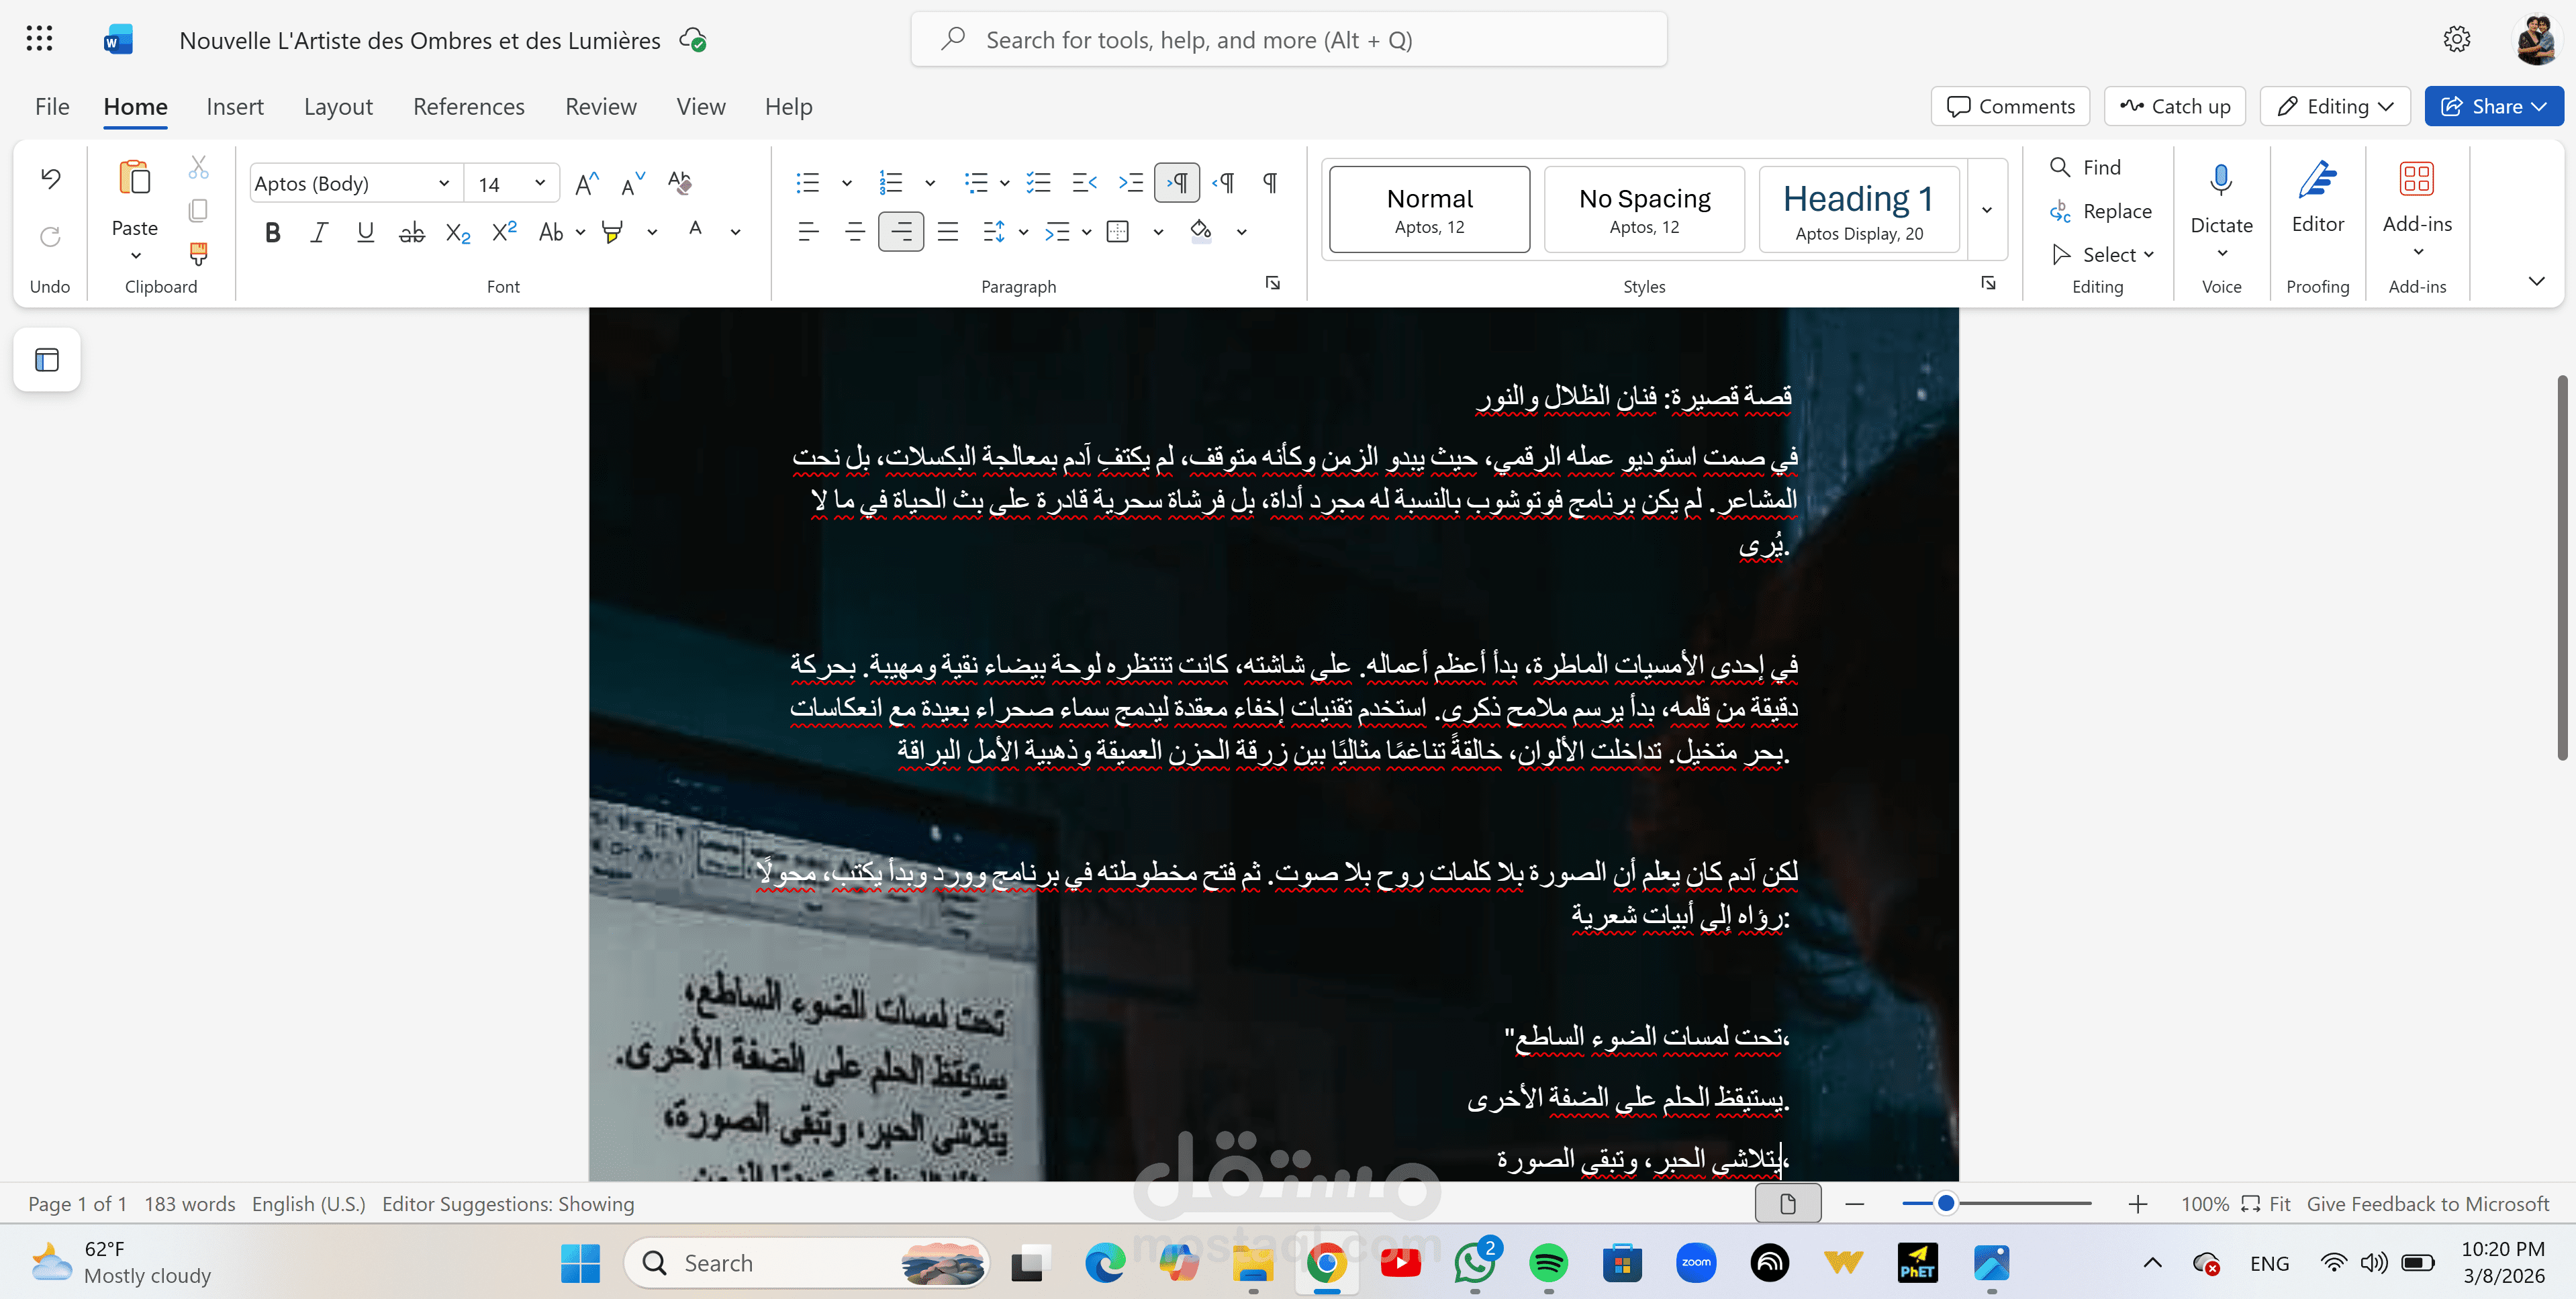Open the Styles pane dialog launcher
Screen dimensions: 2576x1299
click(x=1988, y=284)
